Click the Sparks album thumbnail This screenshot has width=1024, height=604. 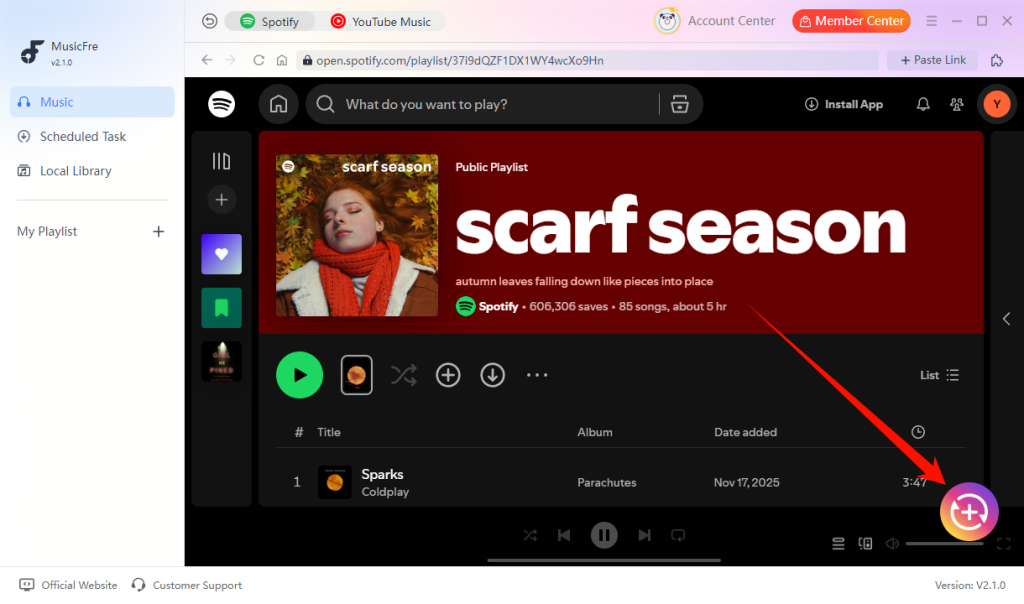pos(334,483)
